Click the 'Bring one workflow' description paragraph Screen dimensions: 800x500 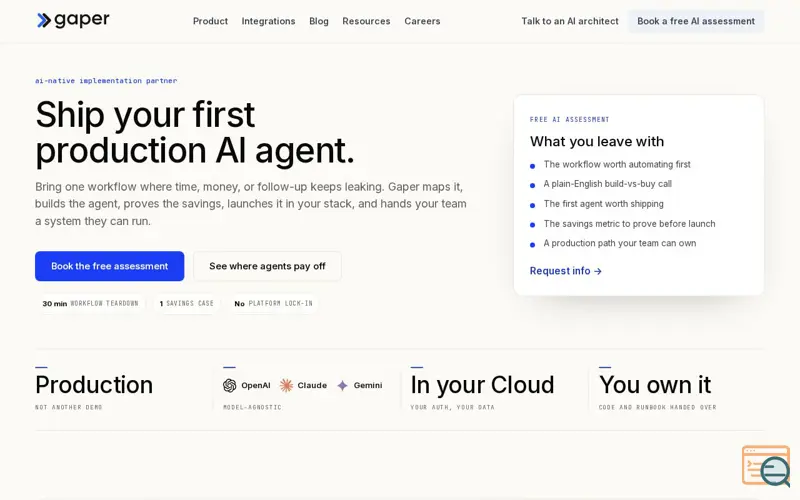click(251, 204)
